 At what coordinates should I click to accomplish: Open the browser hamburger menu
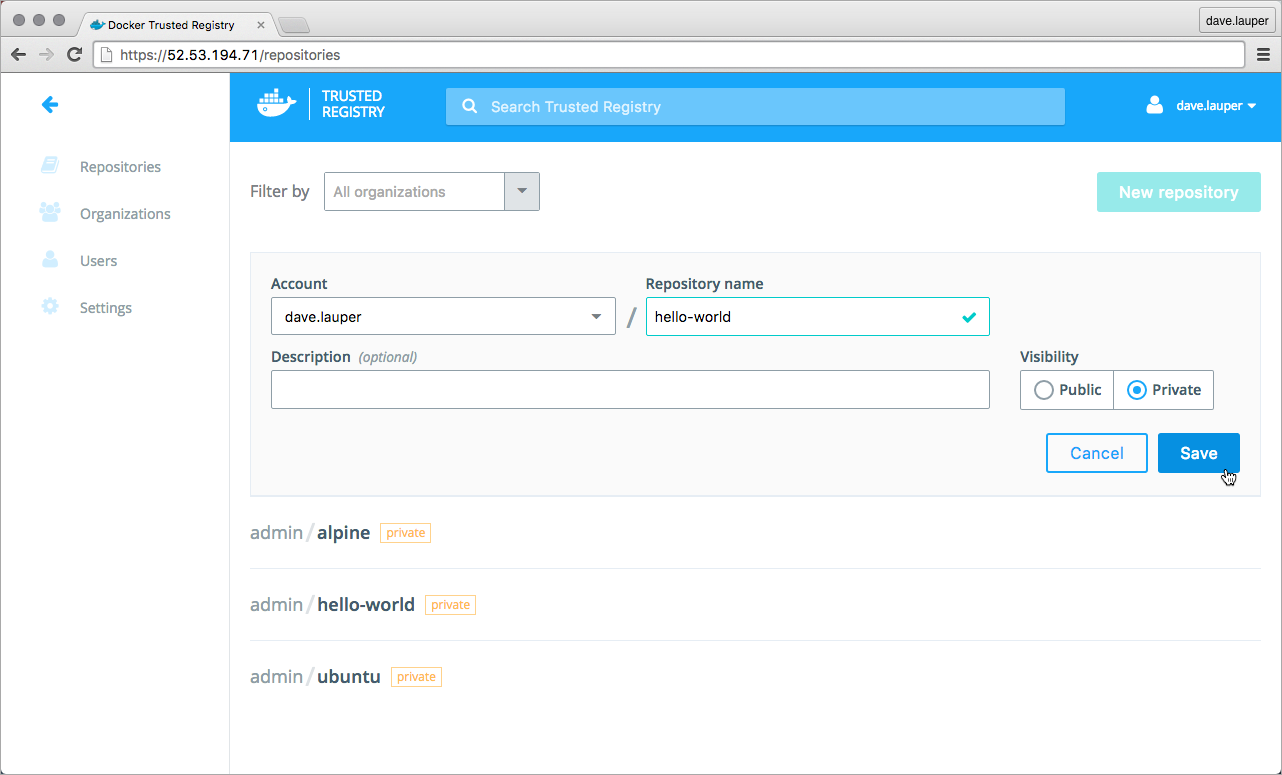pos(1263,55)
